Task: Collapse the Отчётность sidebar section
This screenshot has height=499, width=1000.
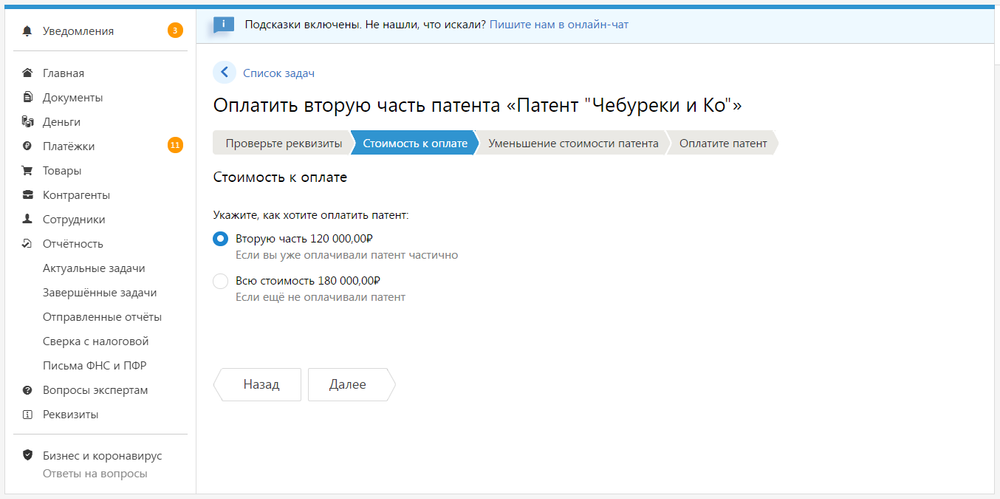Action: coord(73,244)
